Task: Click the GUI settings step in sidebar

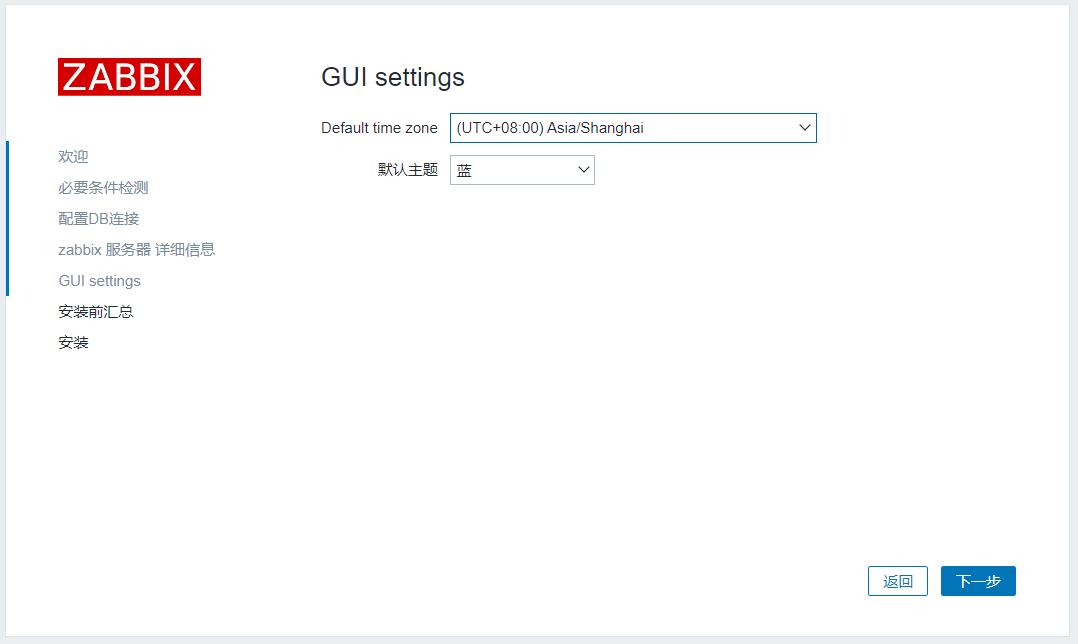Action: [x=99, y=280]
